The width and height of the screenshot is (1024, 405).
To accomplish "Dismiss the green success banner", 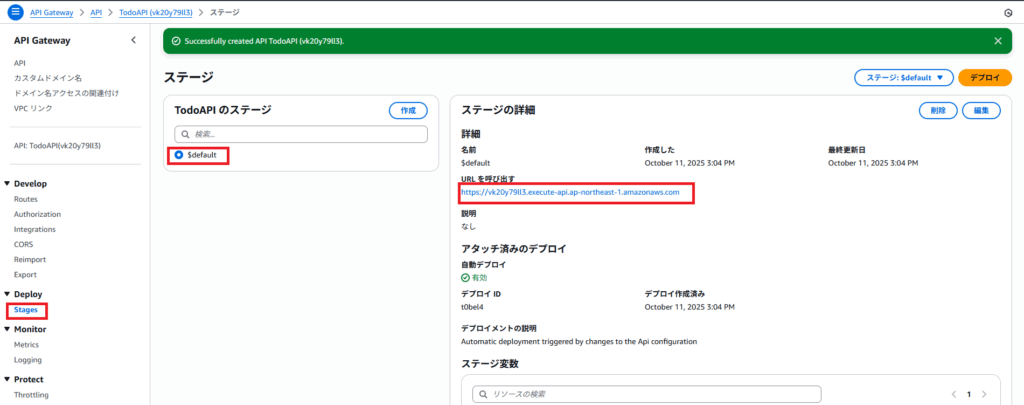I will pyautogui.click(x=997, y=41).
